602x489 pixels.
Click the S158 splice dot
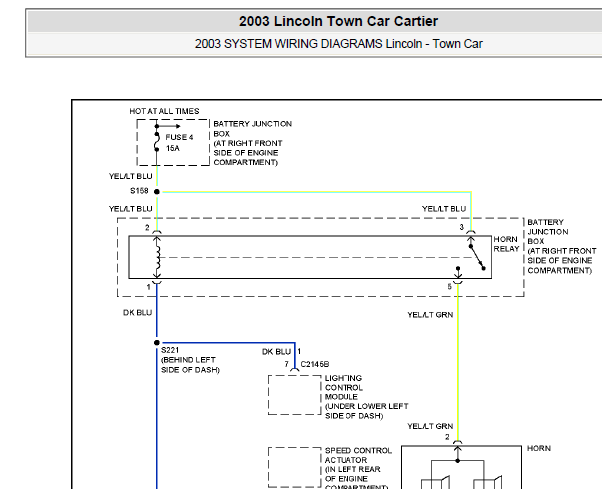[x=157, y=192]
